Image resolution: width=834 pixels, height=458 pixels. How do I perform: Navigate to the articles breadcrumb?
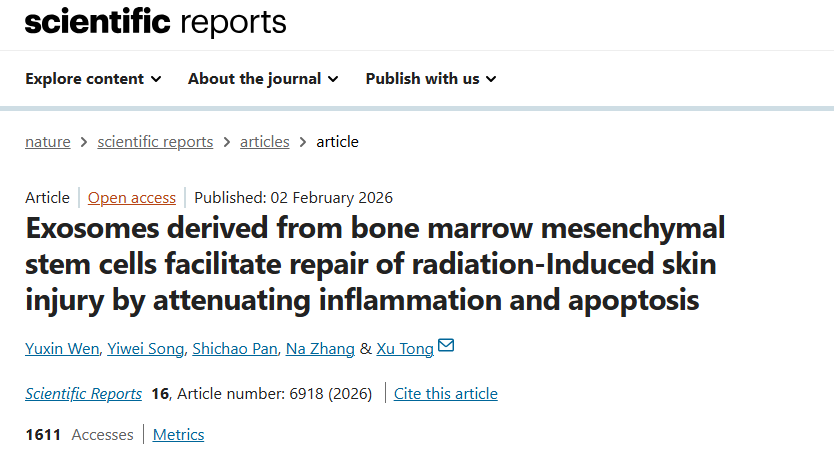265,142
